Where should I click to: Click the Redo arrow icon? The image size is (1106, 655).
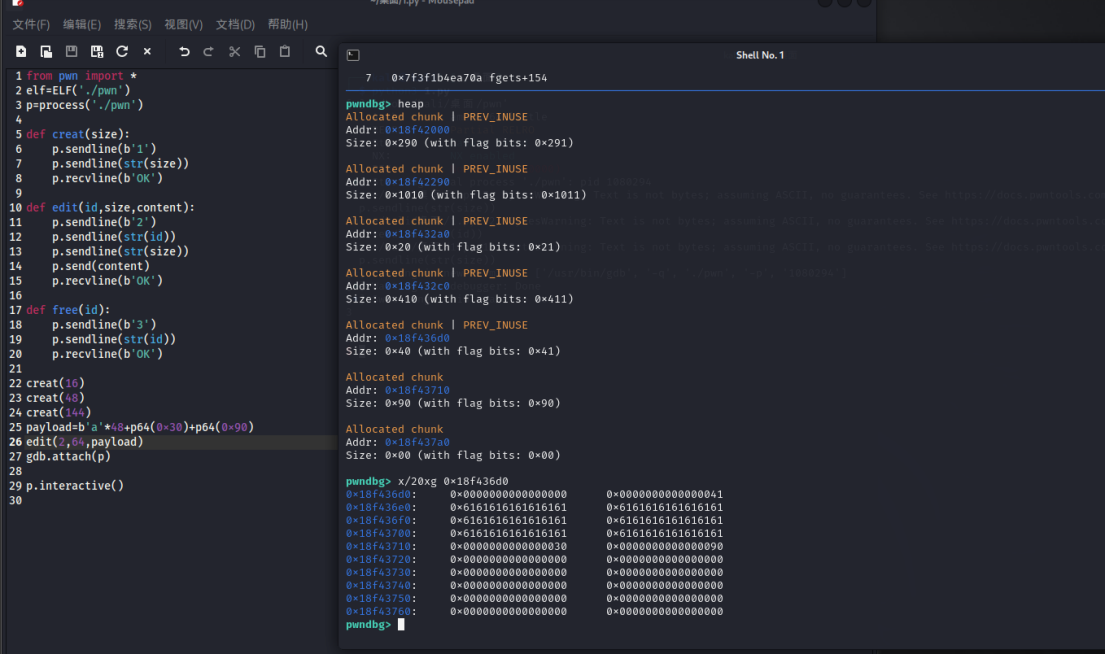tap(209, 51)
